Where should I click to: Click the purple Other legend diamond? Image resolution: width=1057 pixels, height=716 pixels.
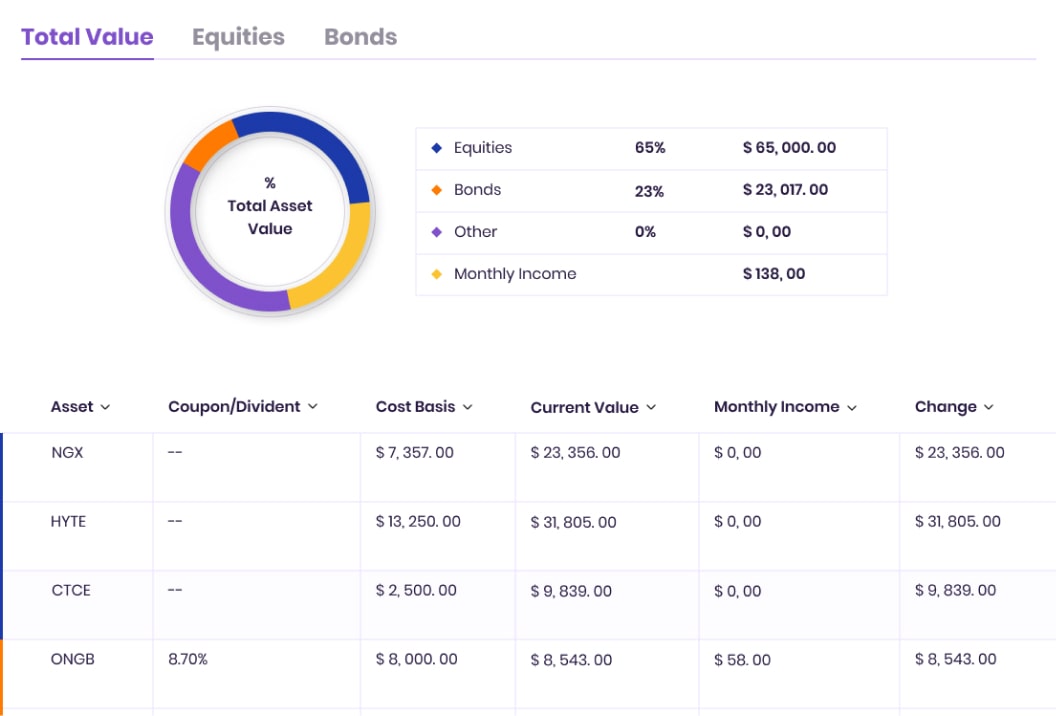(x=436, y=232)
